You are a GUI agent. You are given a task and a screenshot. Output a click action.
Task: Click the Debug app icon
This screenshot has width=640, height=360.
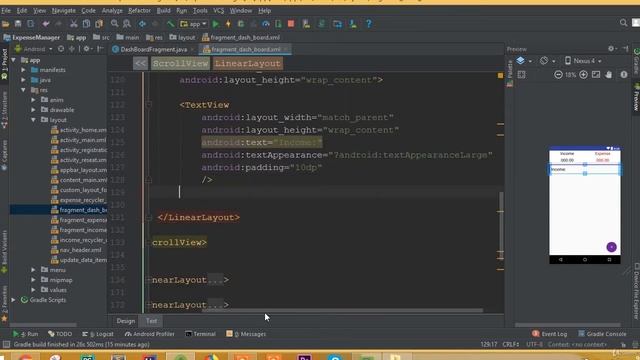click(241, 24)
